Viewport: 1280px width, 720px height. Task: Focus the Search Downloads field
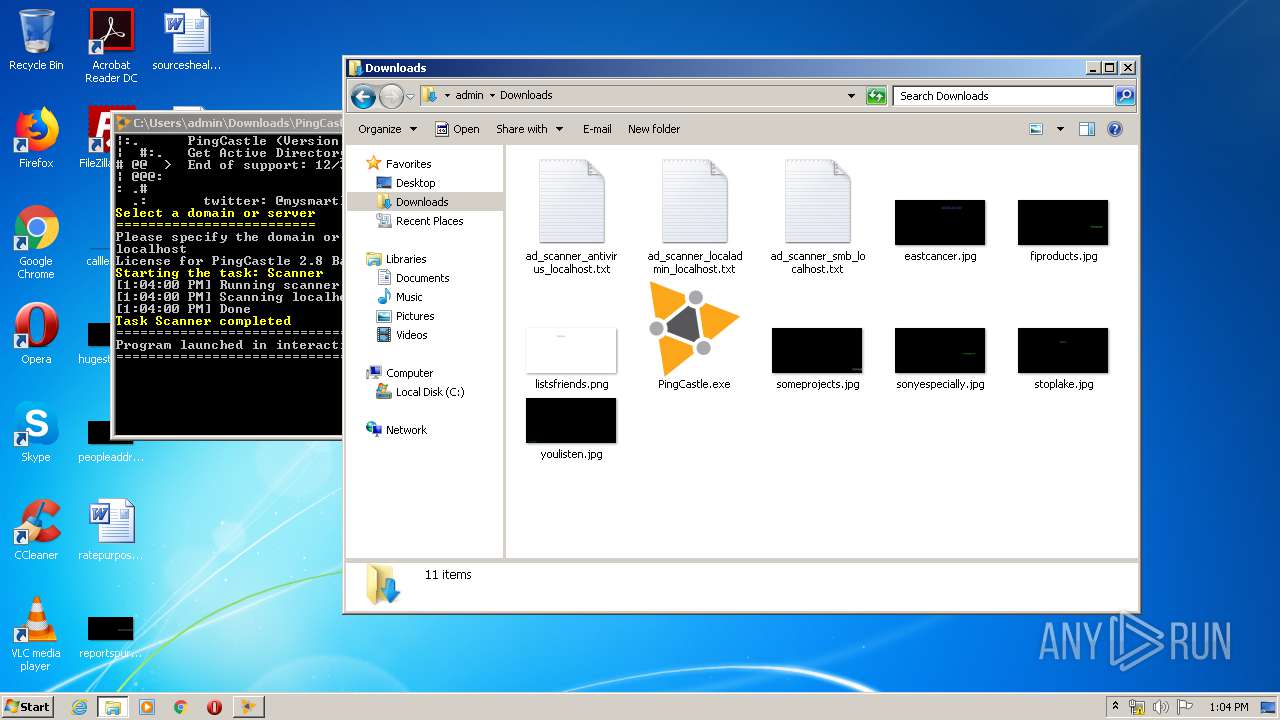coord(1003,96)
